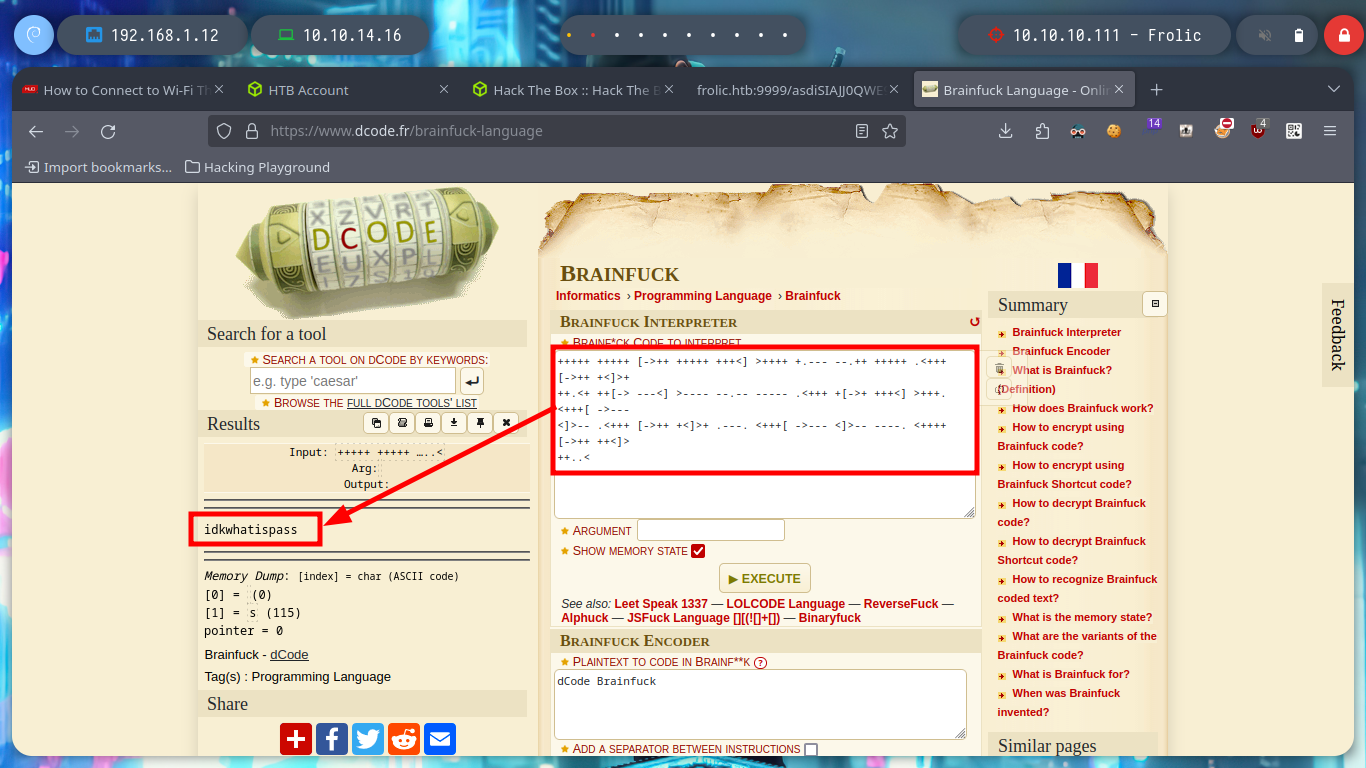Open the Feedback side tab
The width and height of the screenshot is (1366, 768).
[x=1337, y=334]
